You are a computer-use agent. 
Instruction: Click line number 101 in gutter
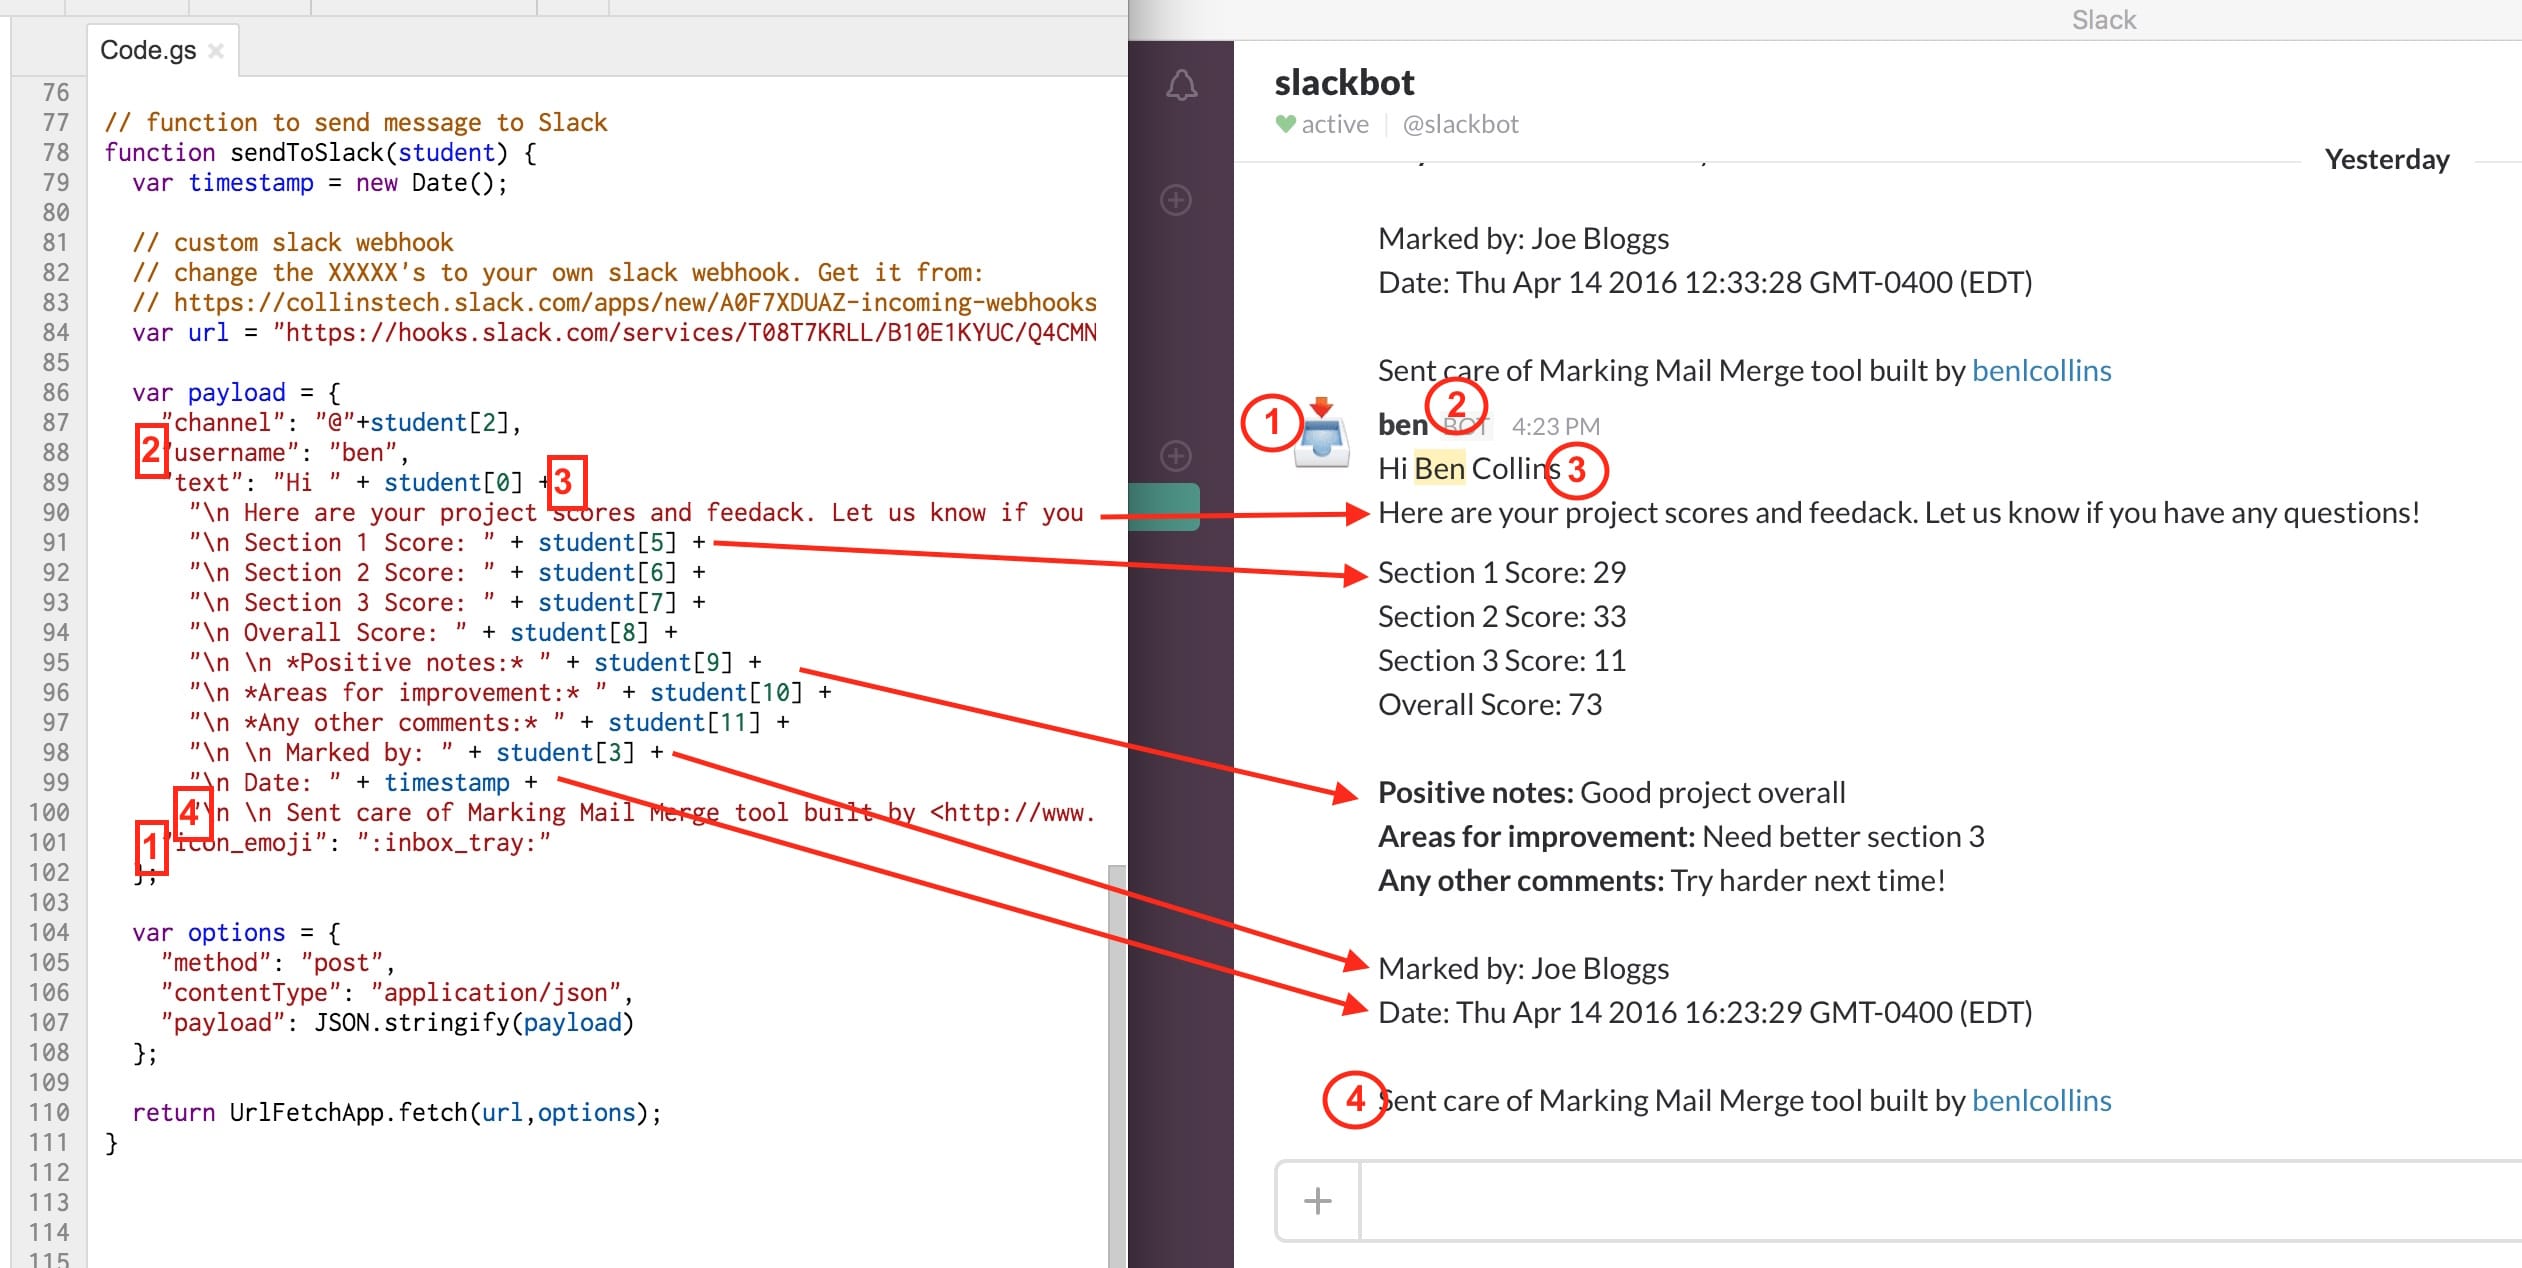(49, 843)
